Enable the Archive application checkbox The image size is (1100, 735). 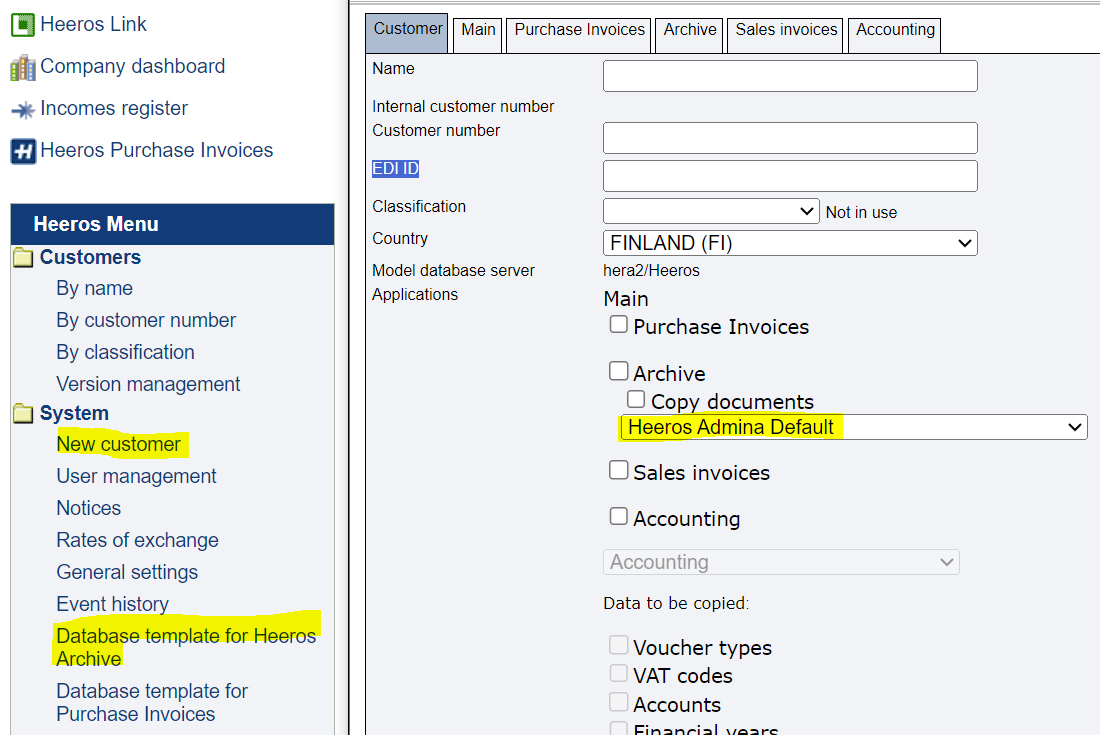click(x=618, y=371)
